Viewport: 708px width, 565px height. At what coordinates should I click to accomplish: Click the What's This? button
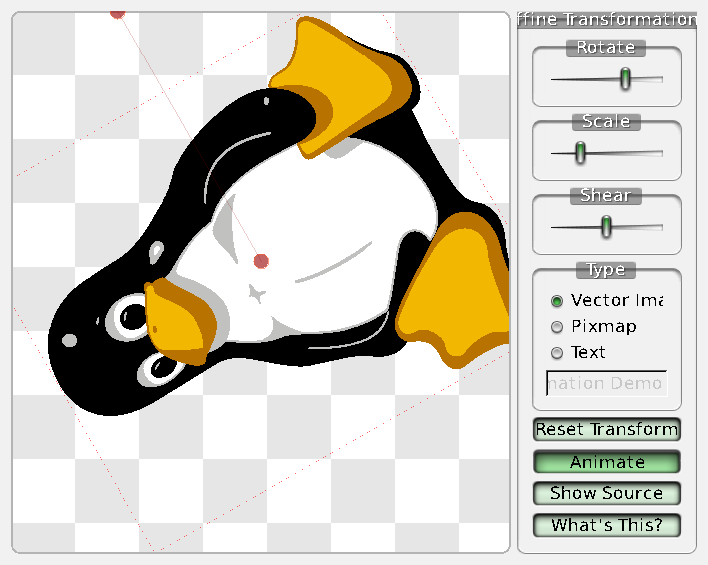point(606,525)
